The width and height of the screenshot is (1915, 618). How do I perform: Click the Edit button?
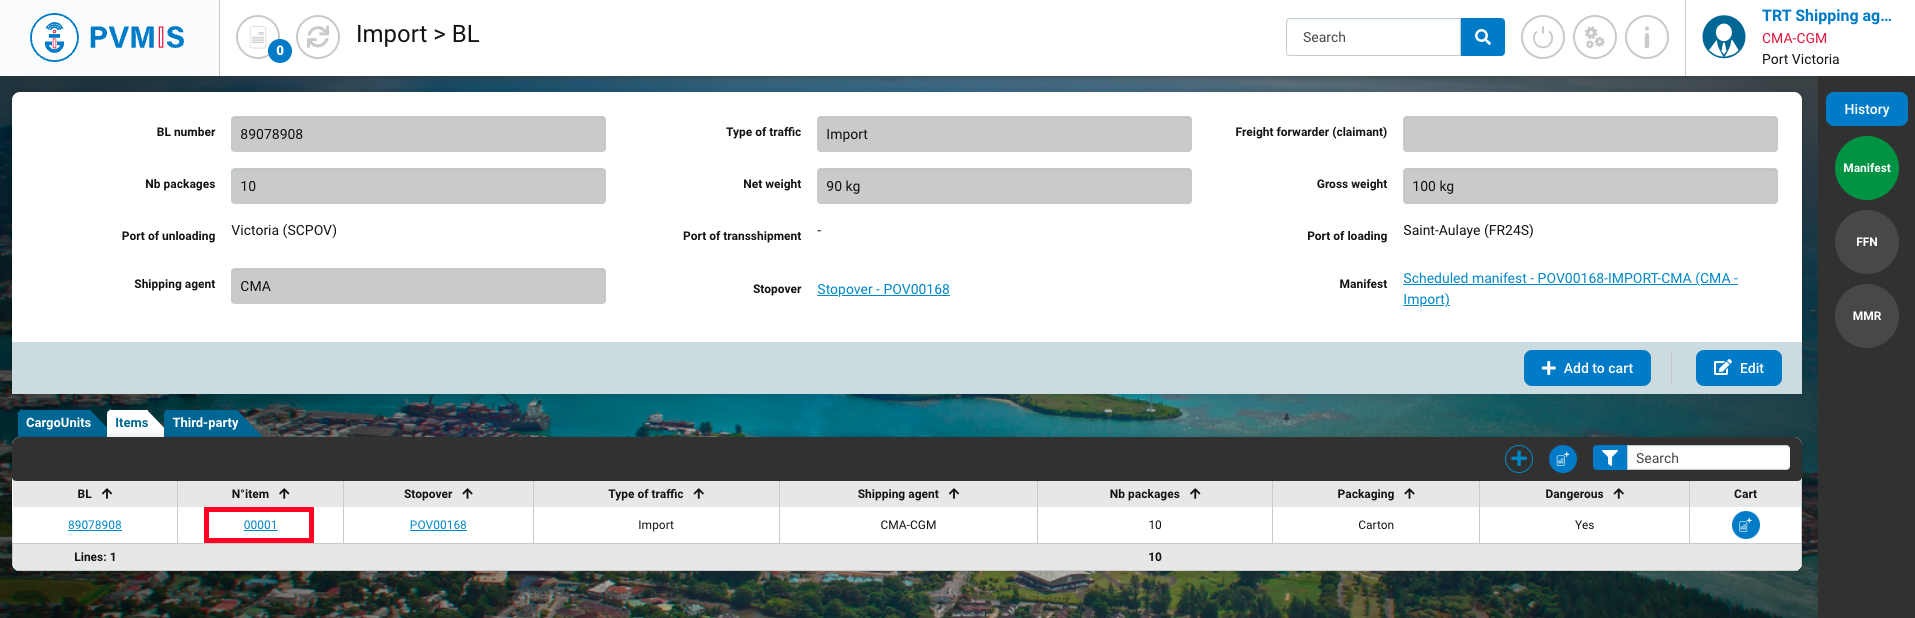coord(1738,368)
